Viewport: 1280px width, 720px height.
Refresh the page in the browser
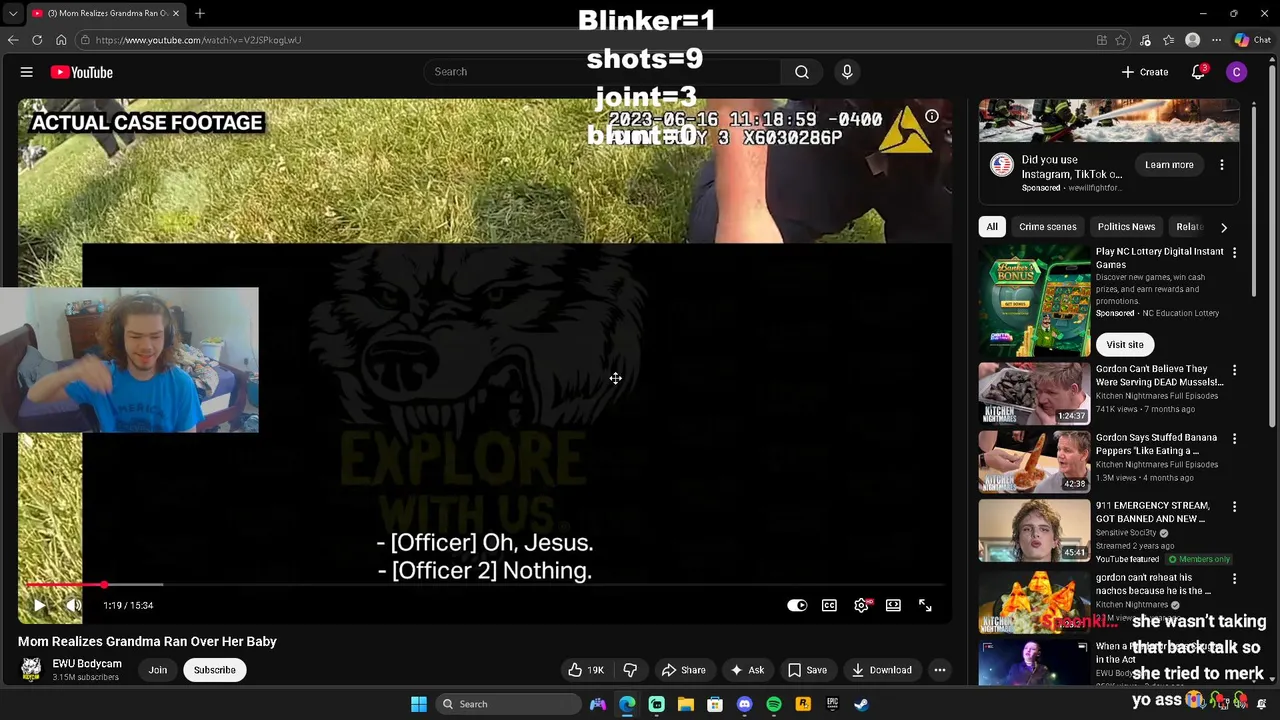click(x=37, y=40)
